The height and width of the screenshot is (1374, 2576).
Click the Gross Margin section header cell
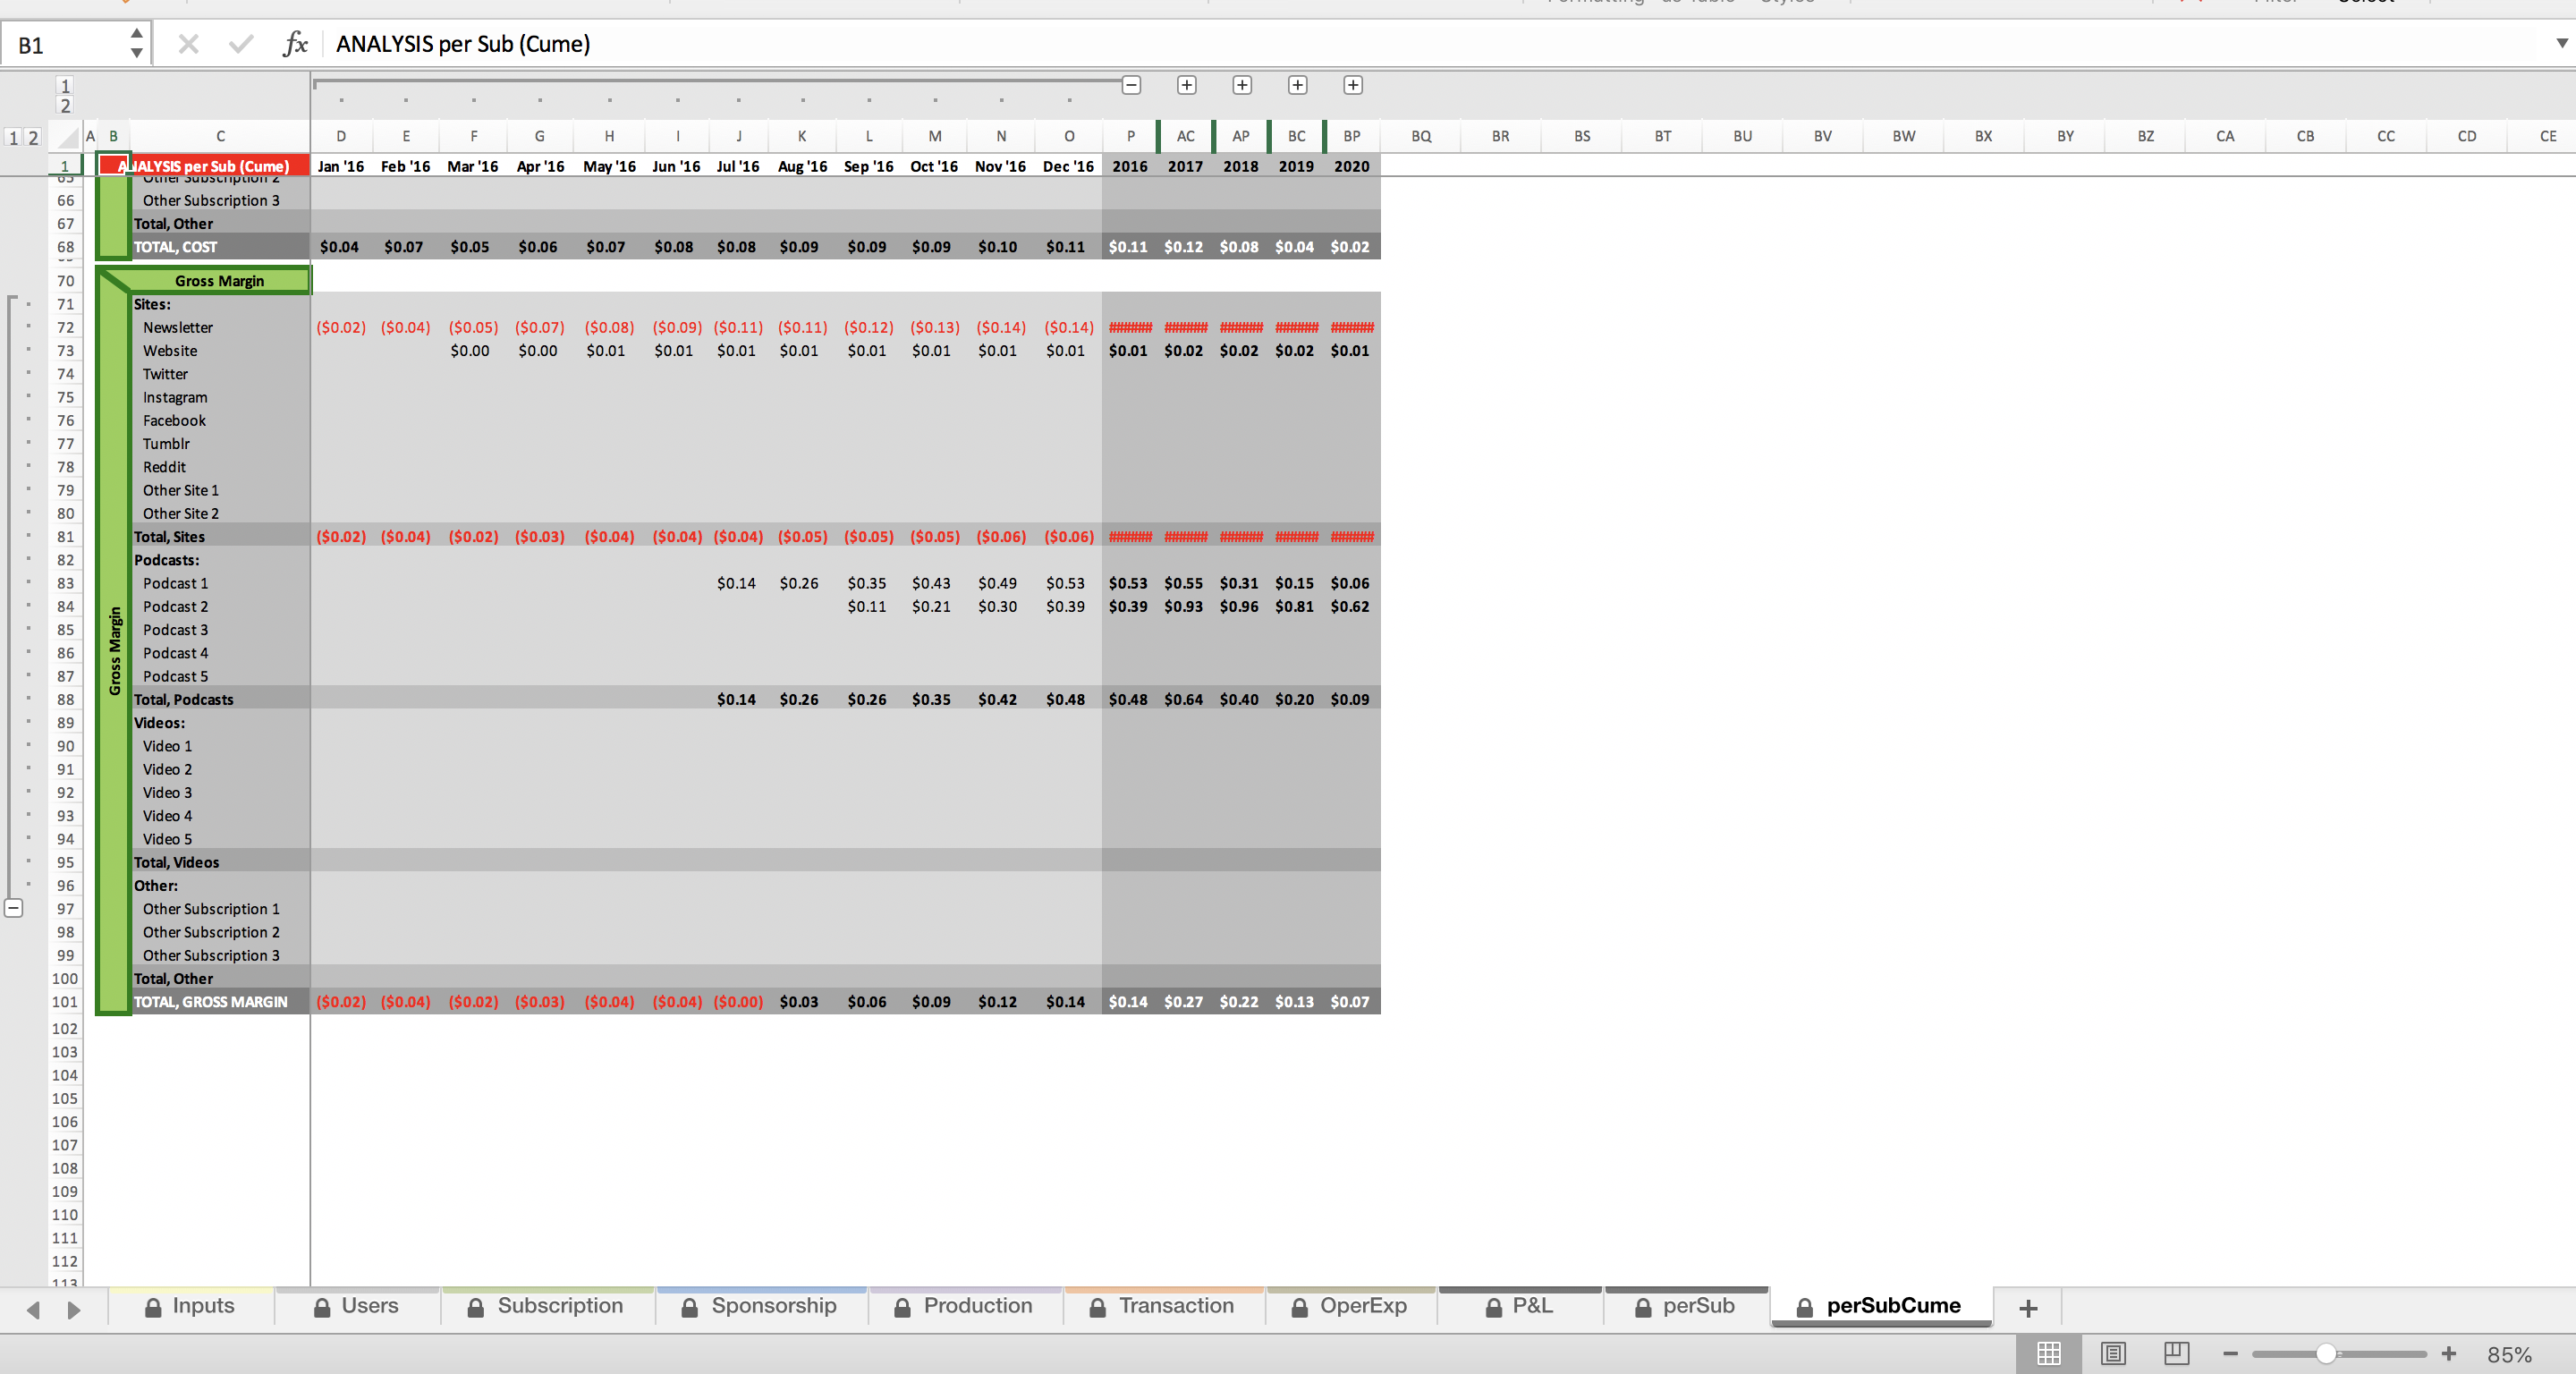click(x=220, y=281)
